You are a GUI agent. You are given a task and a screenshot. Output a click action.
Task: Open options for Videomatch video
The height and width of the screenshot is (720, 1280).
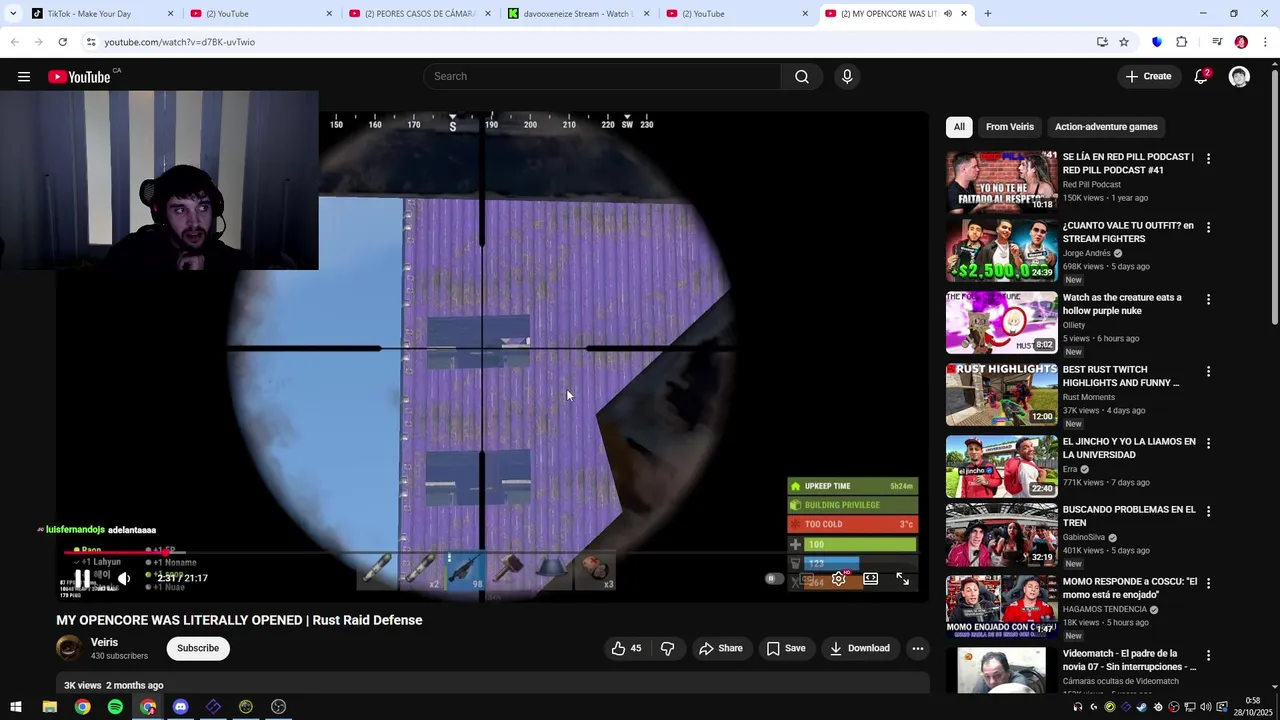tap(1208, 655)
